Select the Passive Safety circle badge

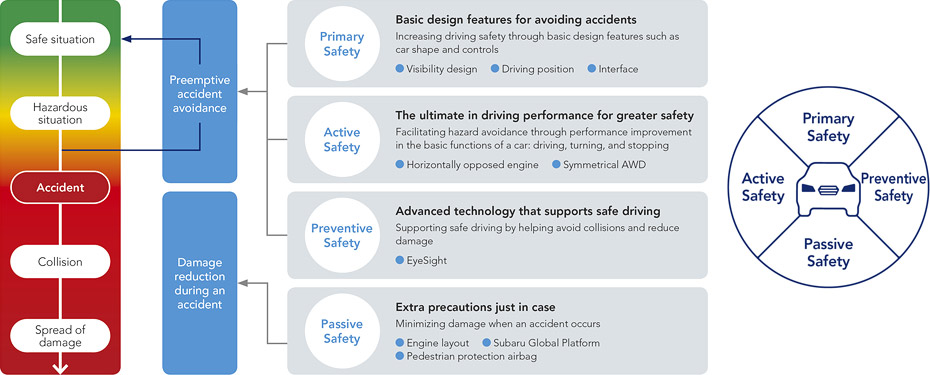[342, 331]
